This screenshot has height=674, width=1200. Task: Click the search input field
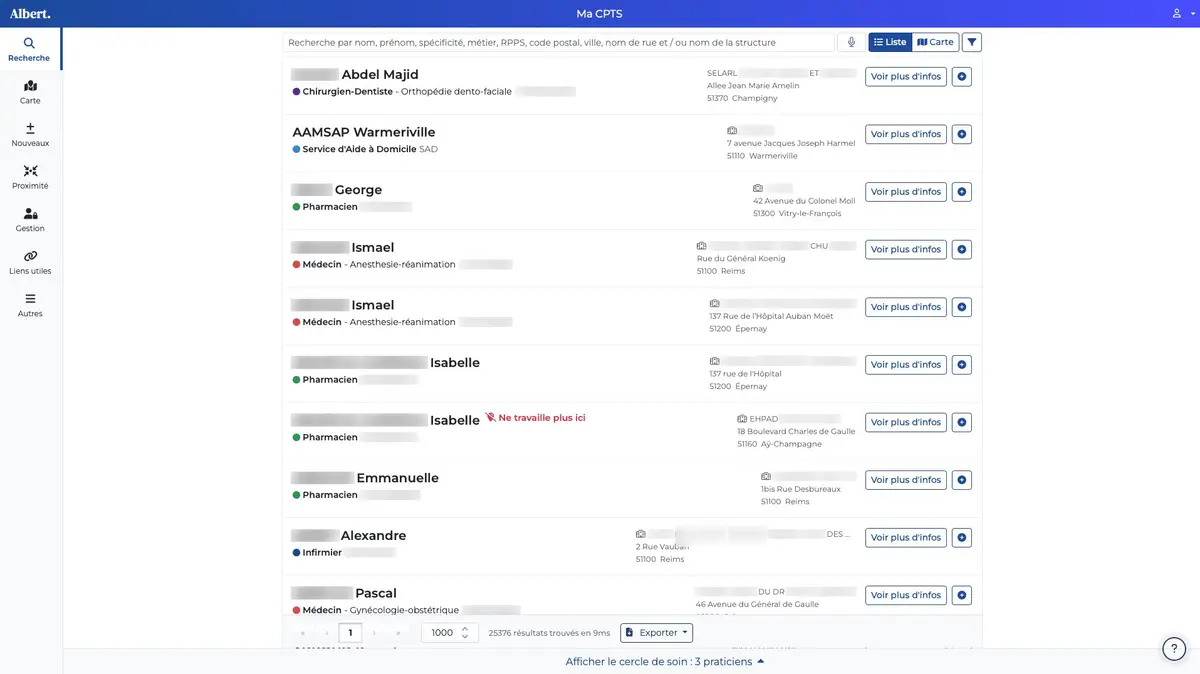558,42
